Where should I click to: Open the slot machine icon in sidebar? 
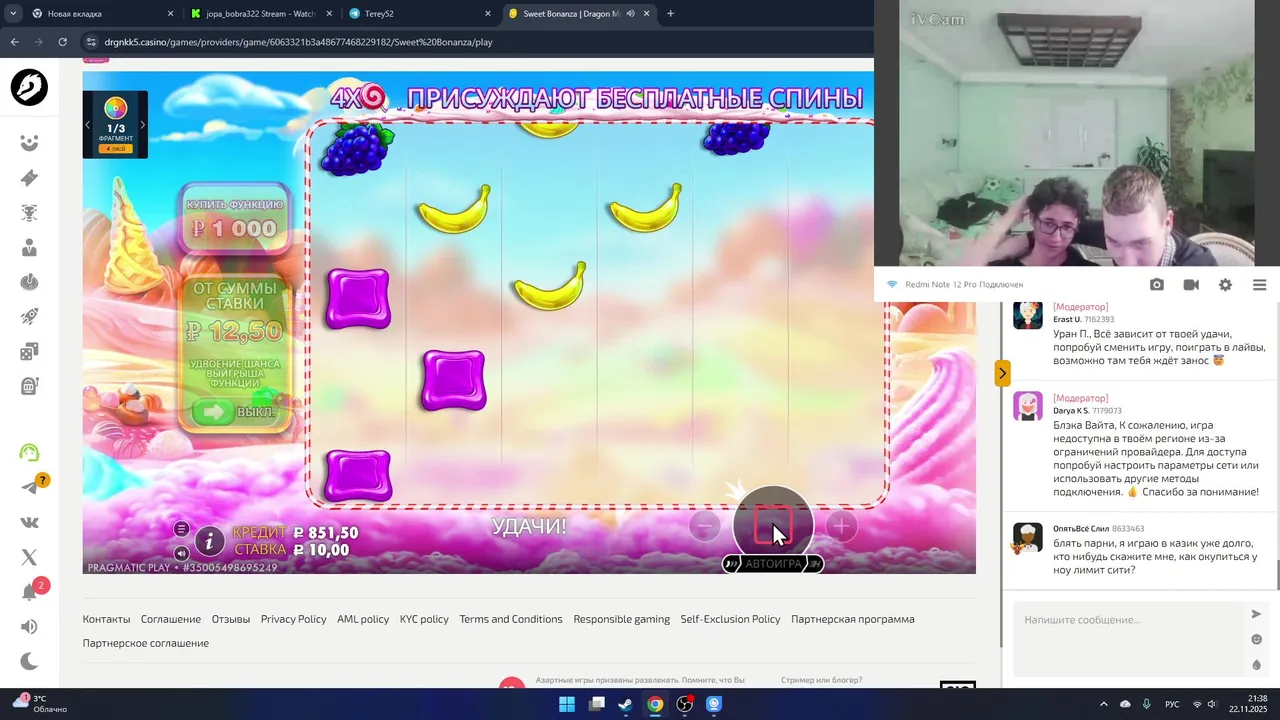pos(29,386)
